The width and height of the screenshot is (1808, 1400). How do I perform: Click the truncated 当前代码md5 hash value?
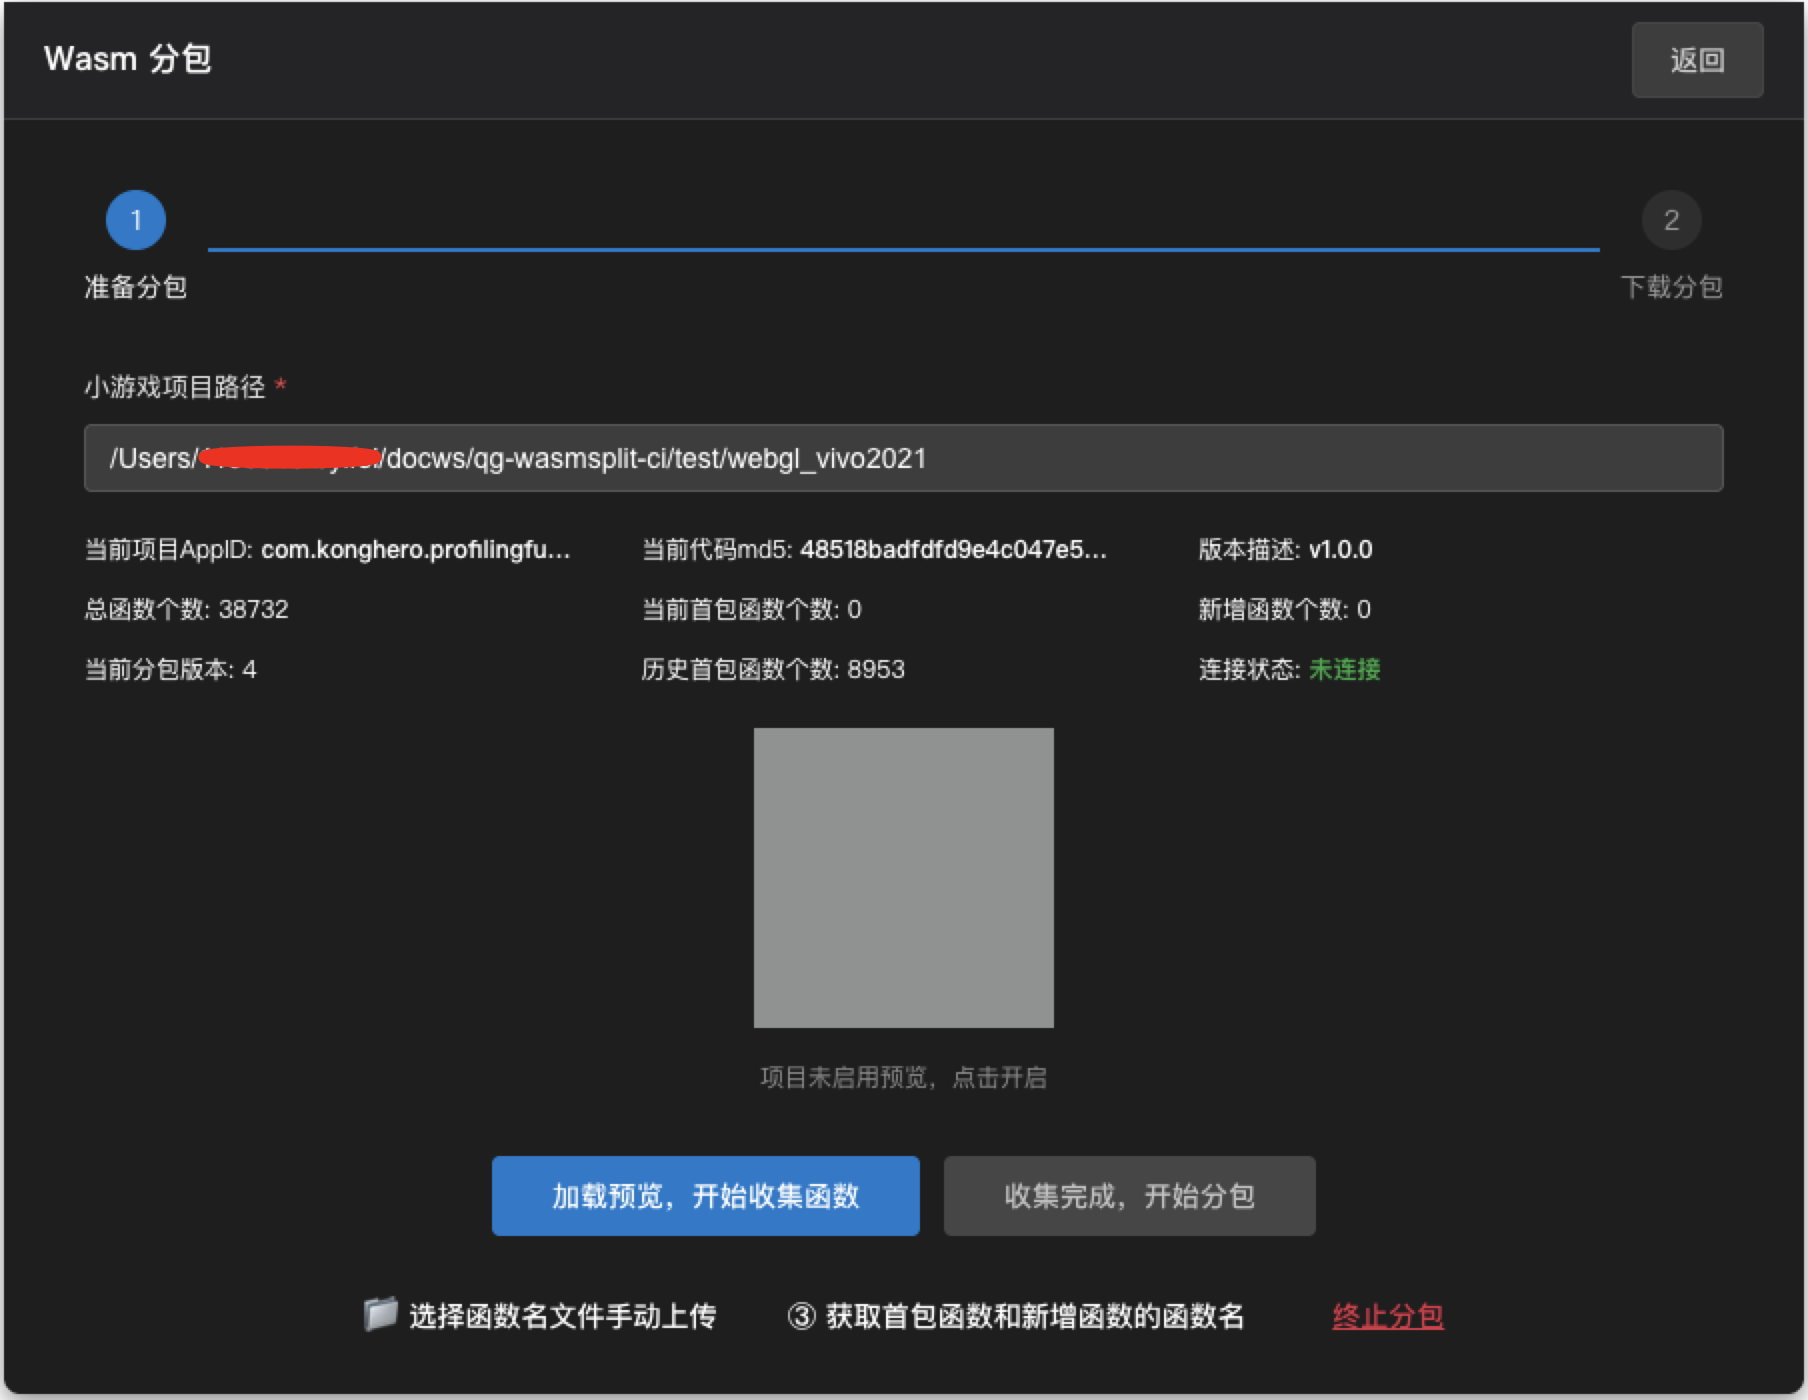click(952, 550)
